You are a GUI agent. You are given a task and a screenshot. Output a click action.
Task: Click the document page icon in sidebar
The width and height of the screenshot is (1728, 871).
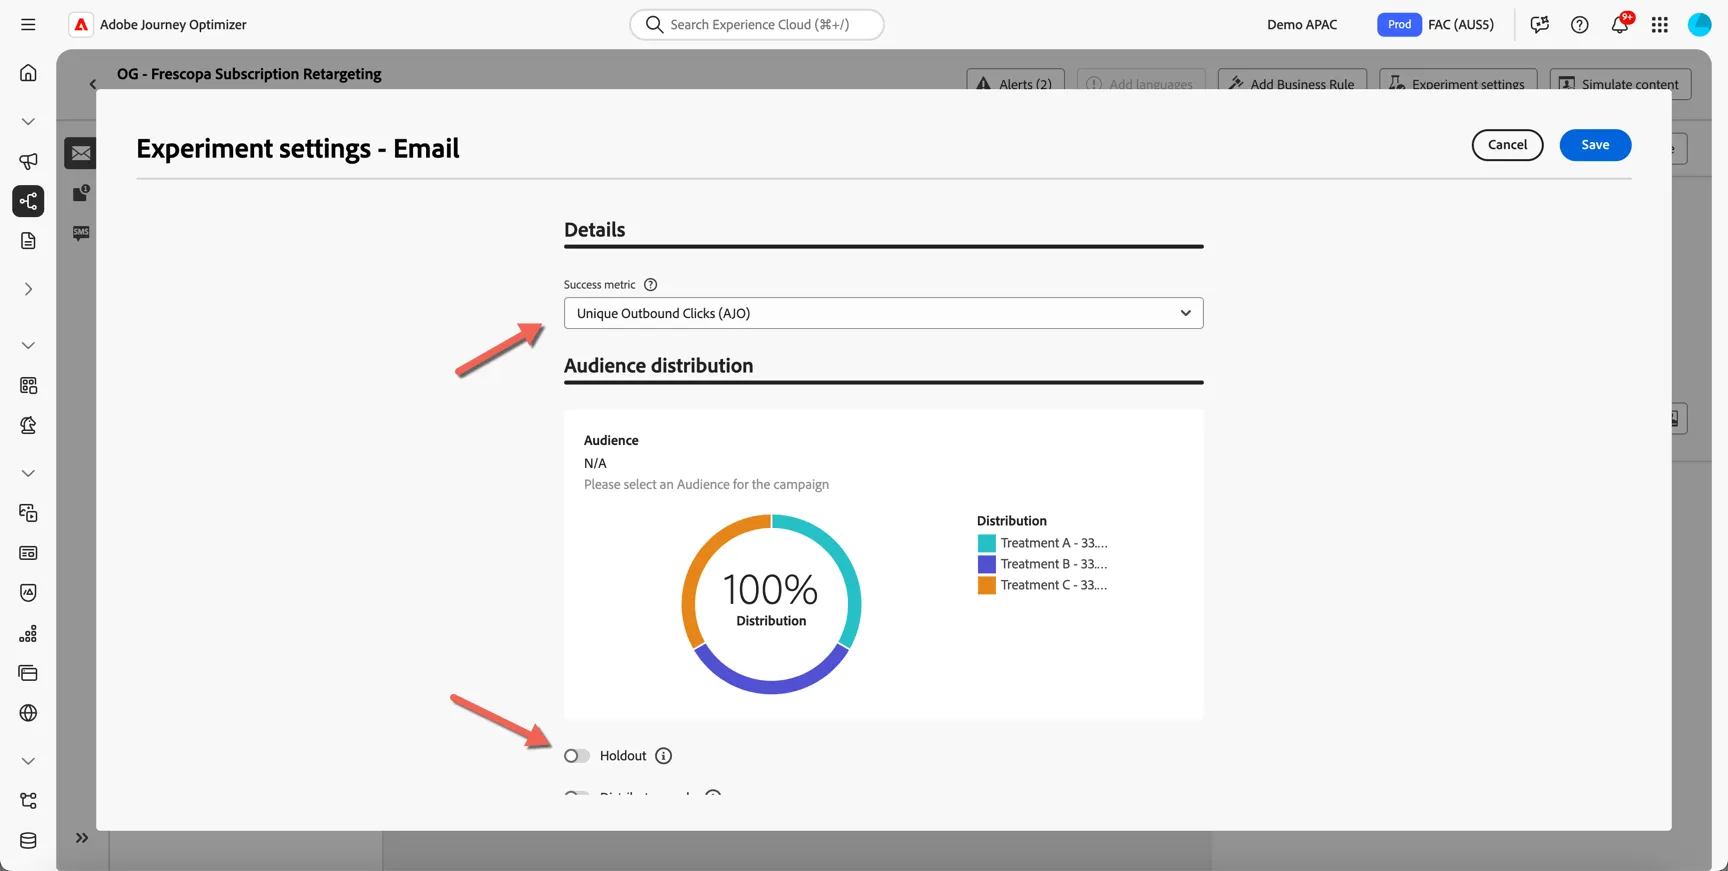point(28,241)
